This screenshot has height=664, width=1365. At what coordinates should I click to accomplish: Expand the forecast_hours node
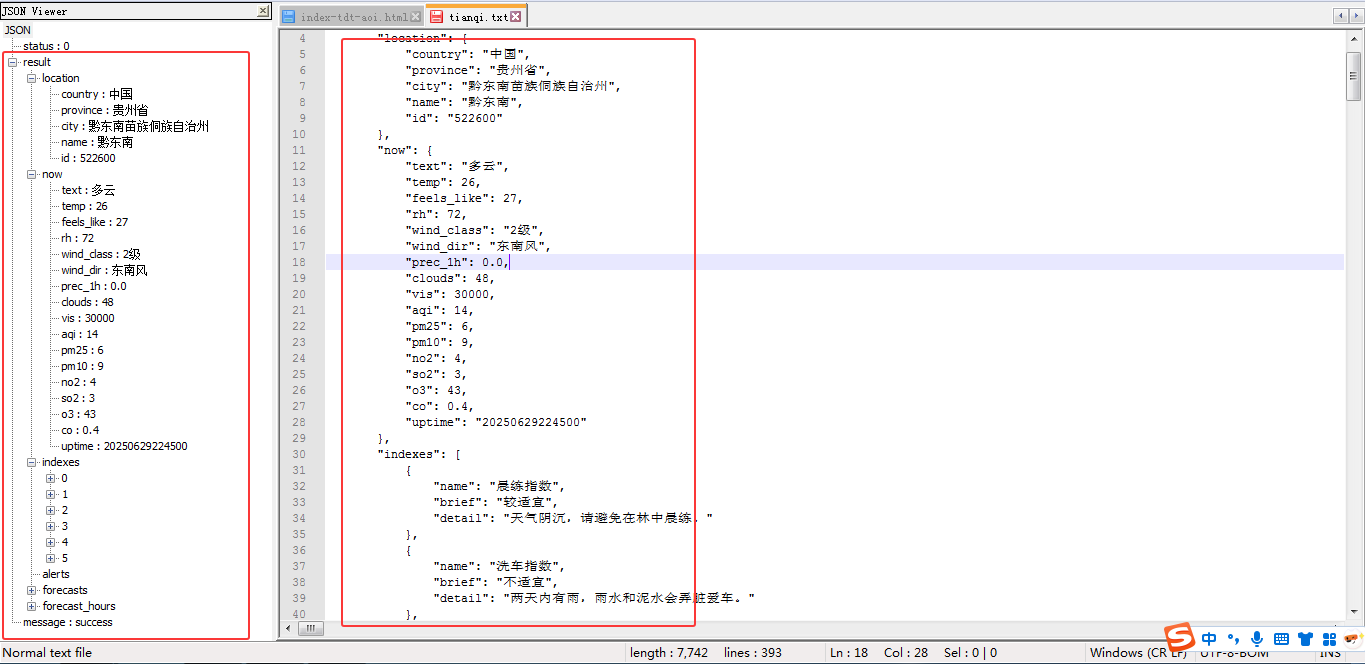pyautogui.click(x=32, y=606)
